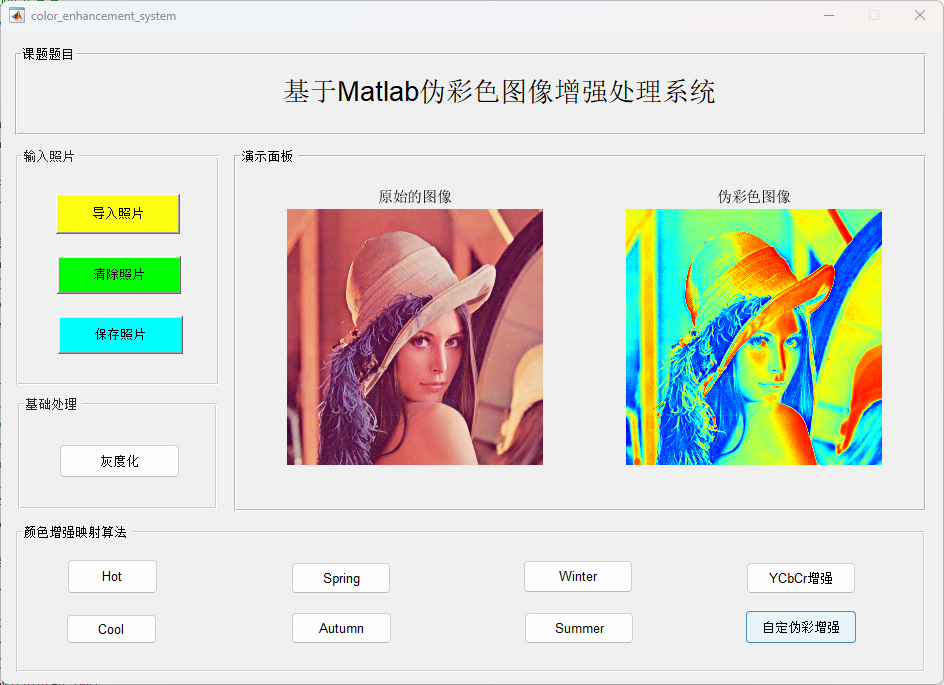Apply the Hot colormap
944x685 pixels.
pyautogui.click(x=112, y=577)
